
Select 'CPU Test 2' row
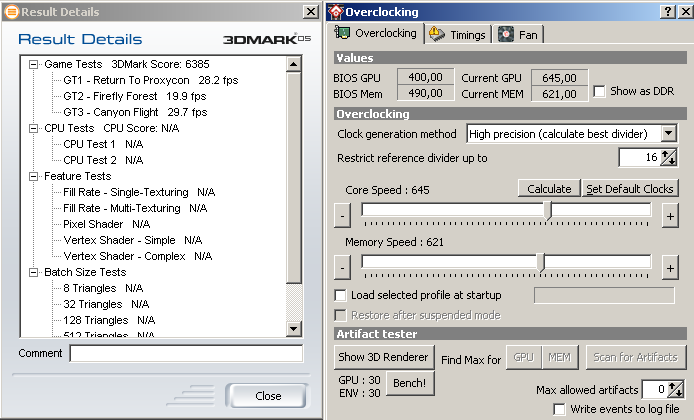point(103,160)
